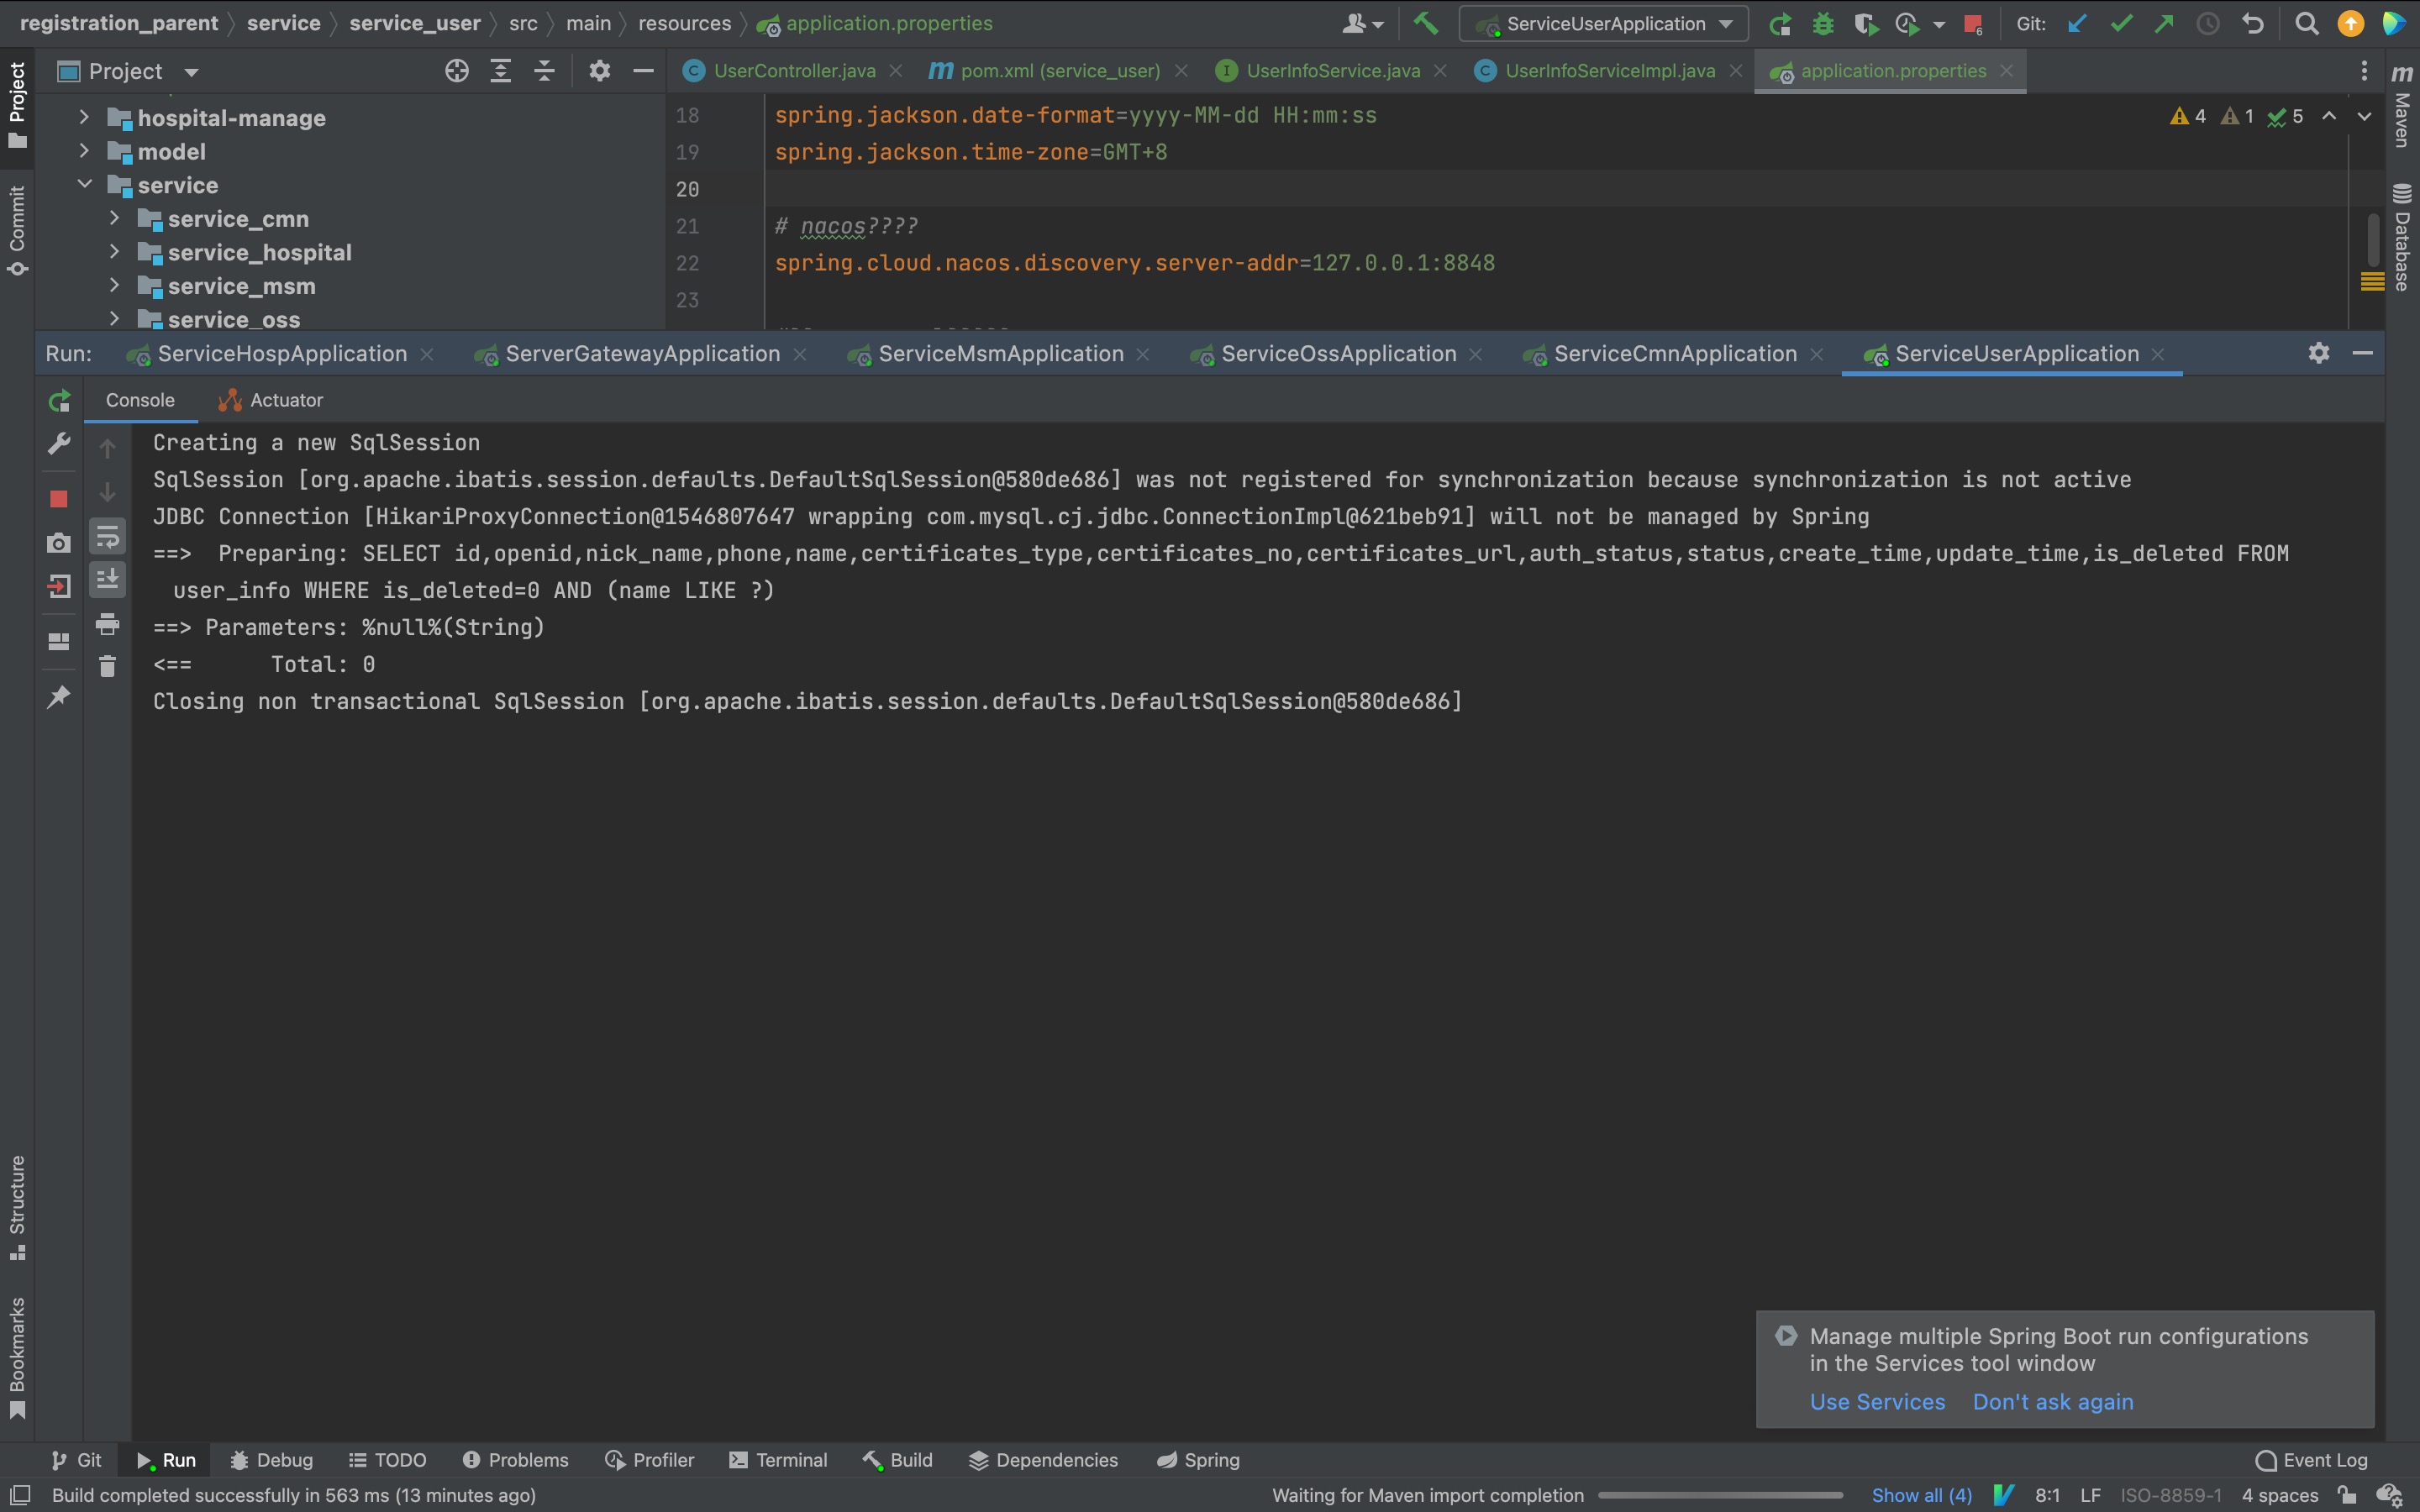
Task: Open the UserController.java editor tab
Action: coord(793,71)
